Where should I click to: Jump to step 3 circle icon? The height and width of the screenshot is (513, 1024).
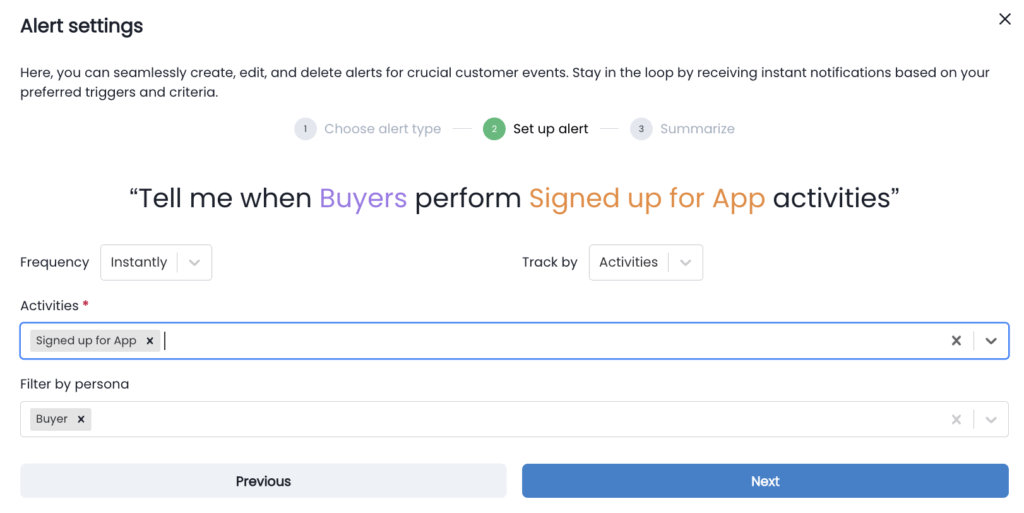click(641, 129)
